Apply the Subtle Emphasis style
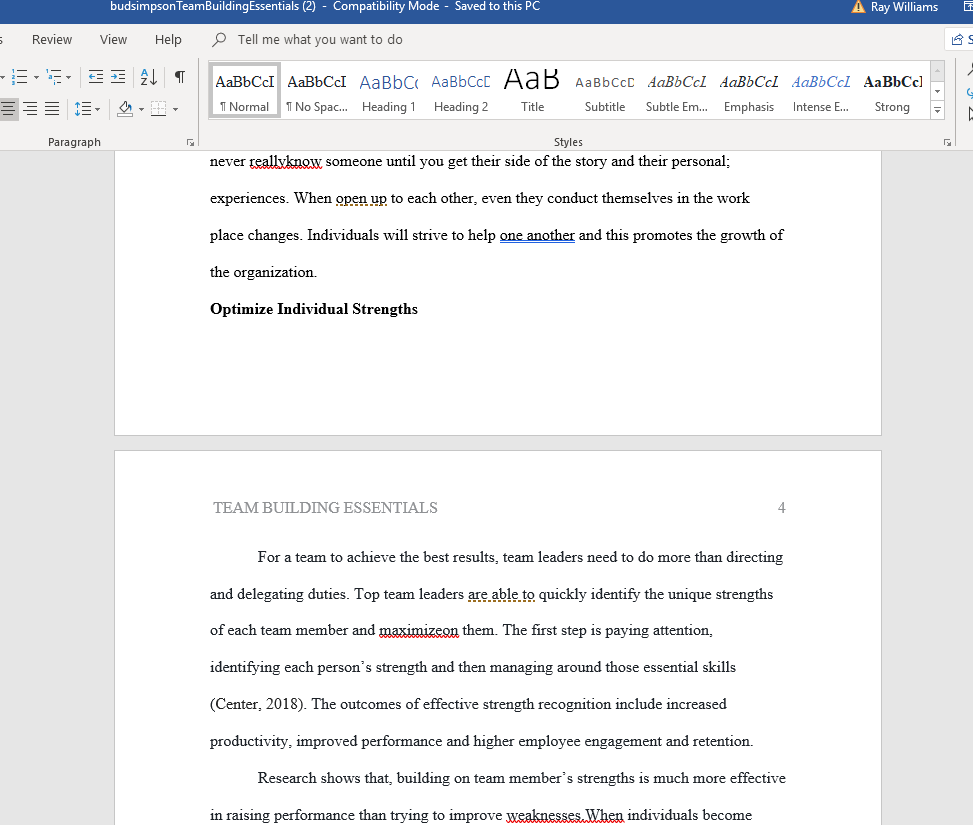The height and width of the screenshot is (825, 973). tap(677, 90)
